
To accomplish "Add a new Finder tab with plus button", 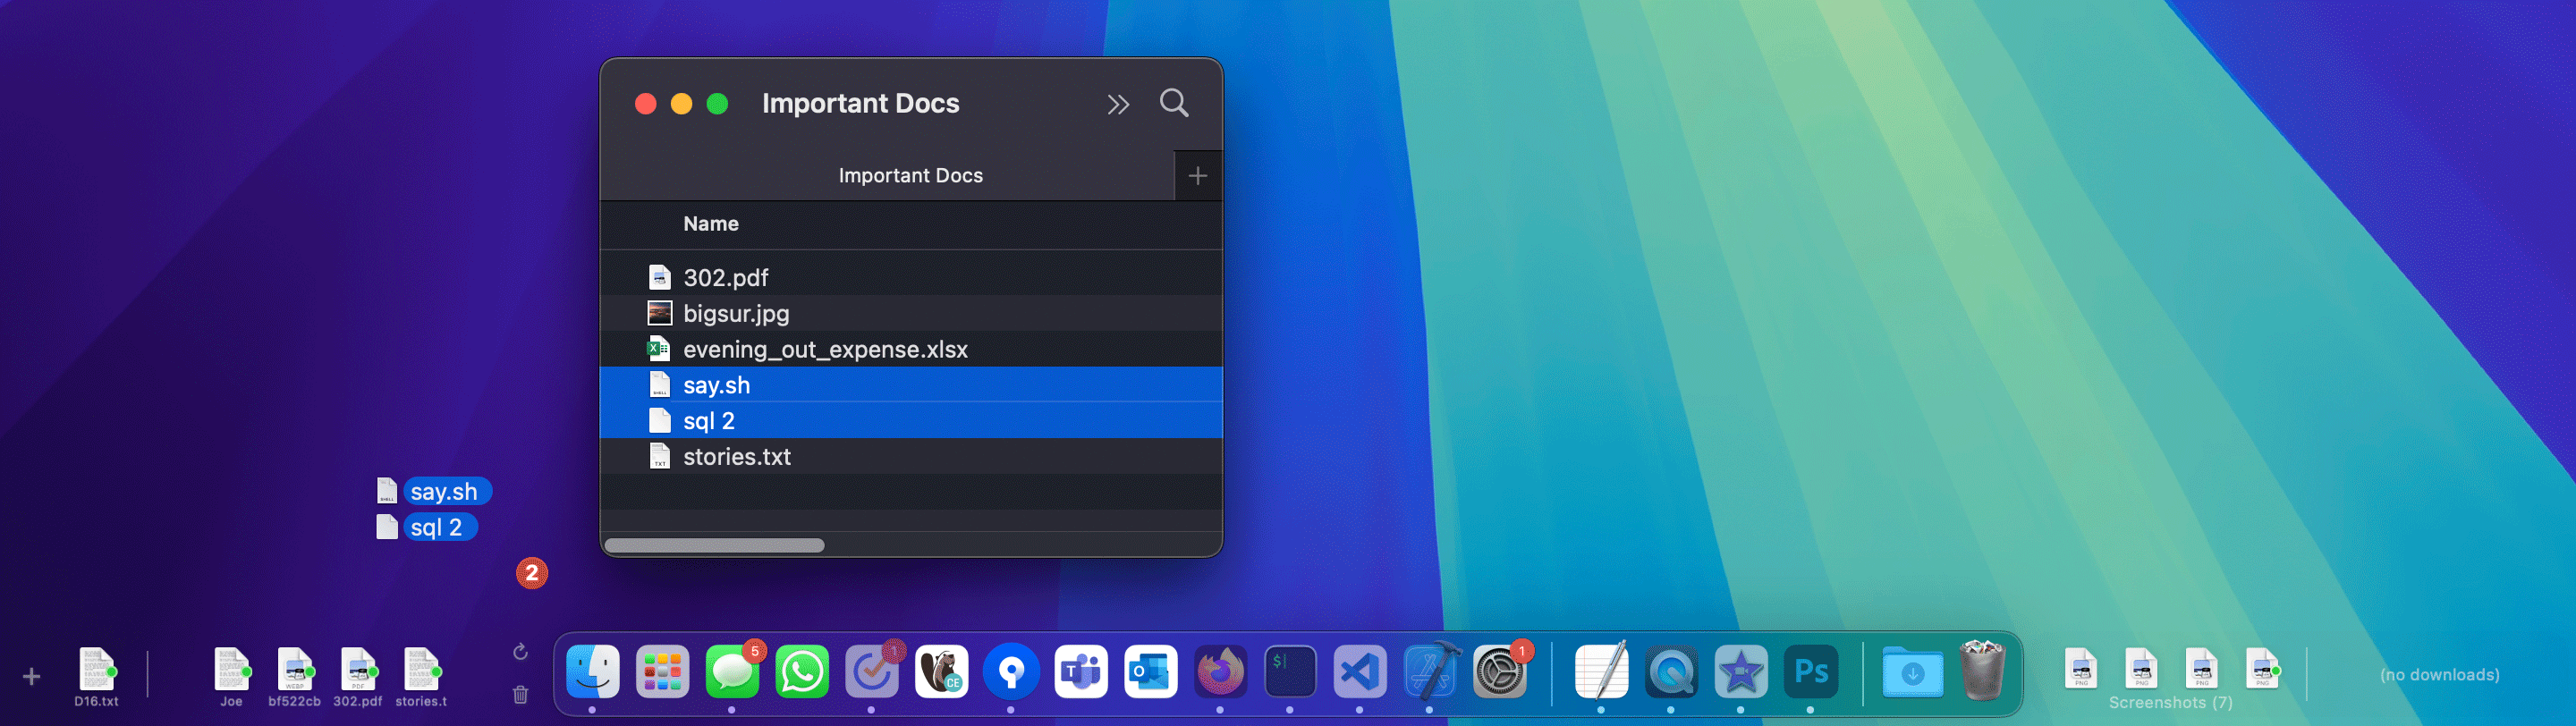I will pyautogui.click(x=1197, y=176).
